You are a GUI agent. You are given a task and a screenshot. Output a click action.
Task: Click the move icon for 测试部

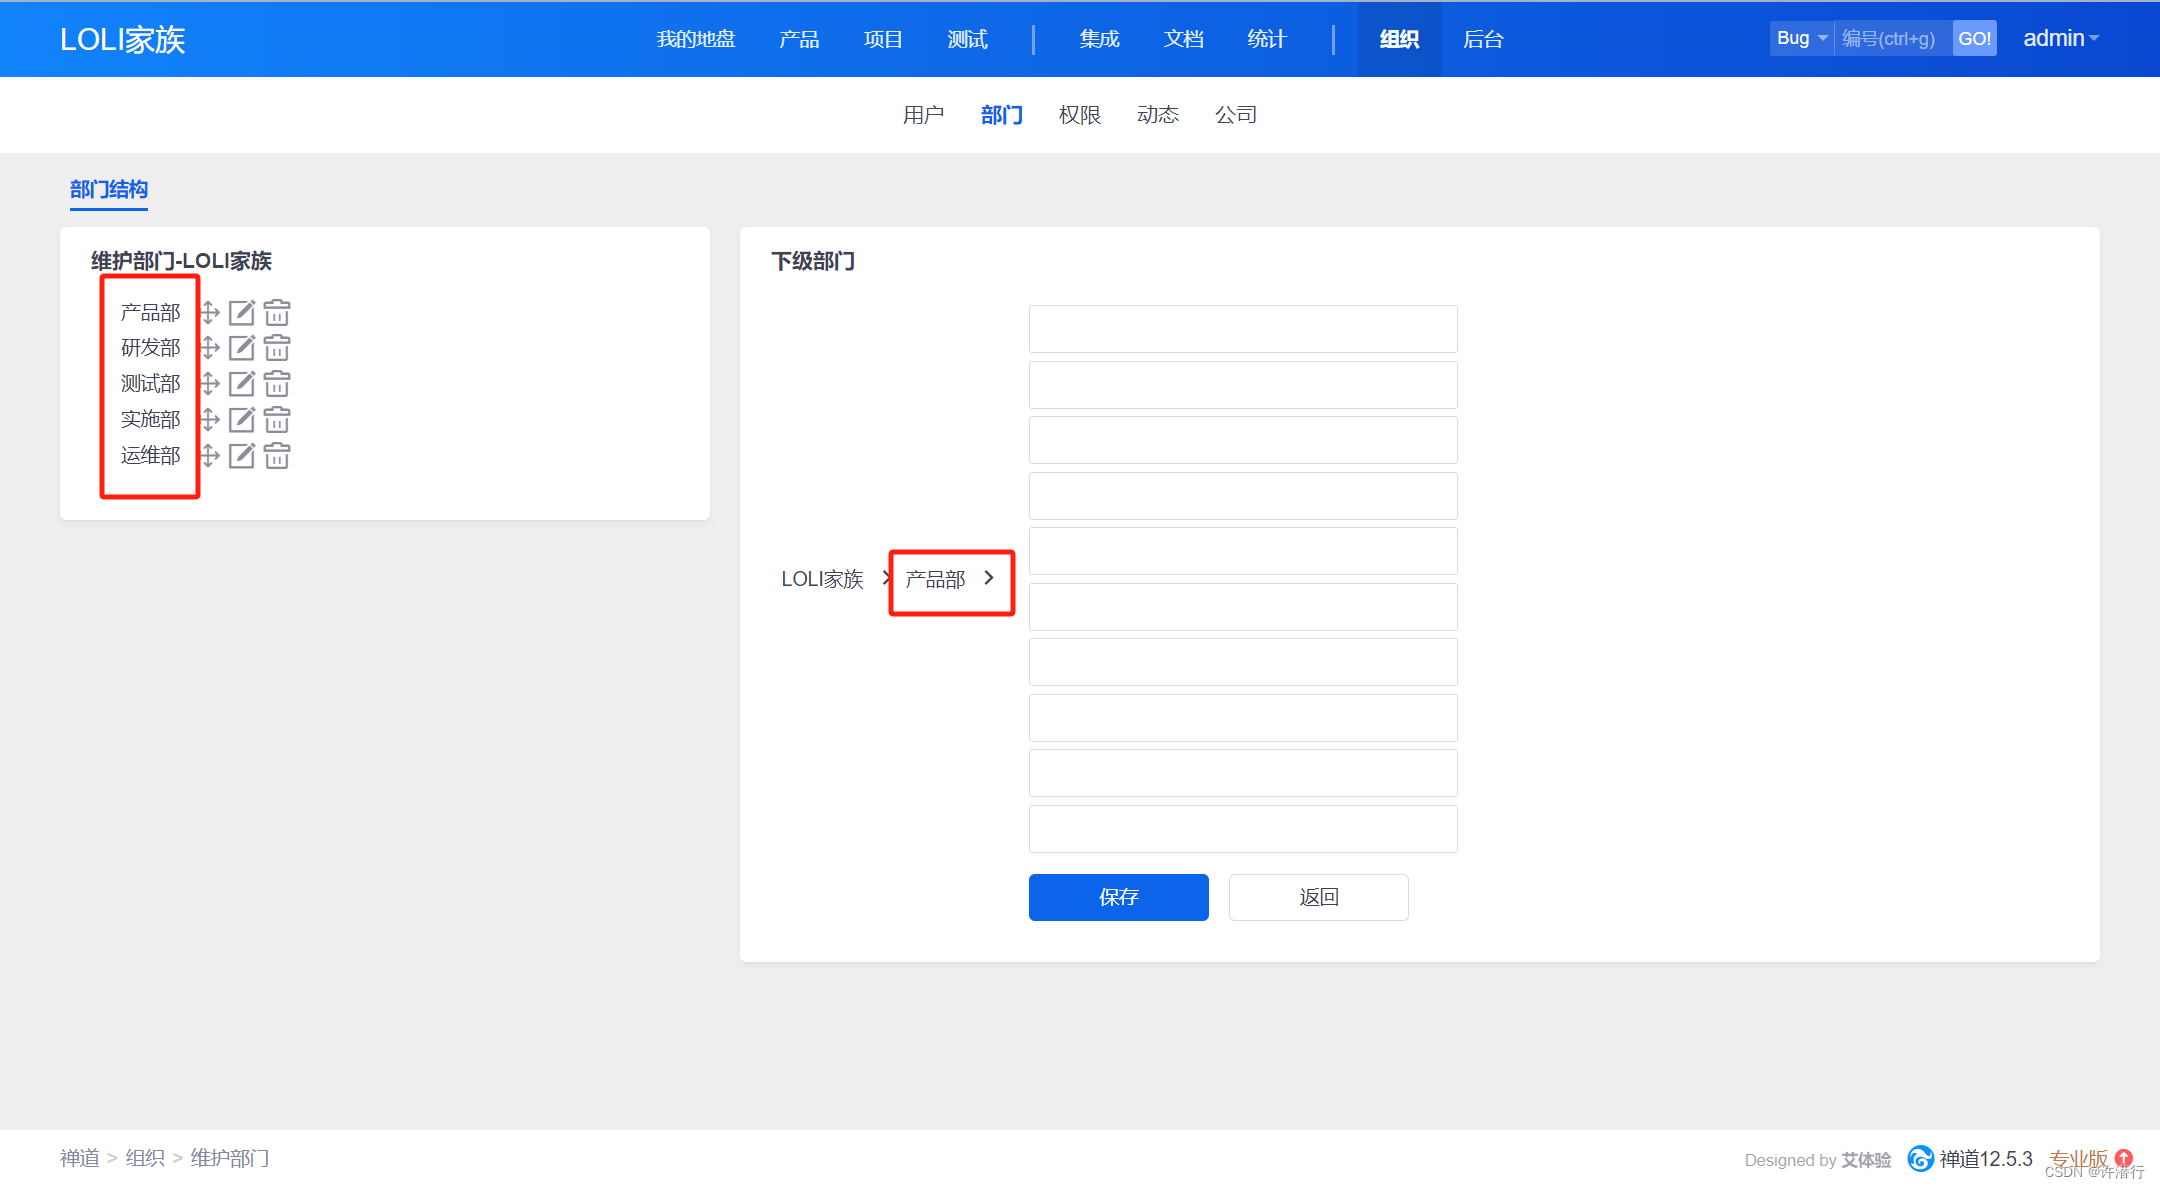210,384
